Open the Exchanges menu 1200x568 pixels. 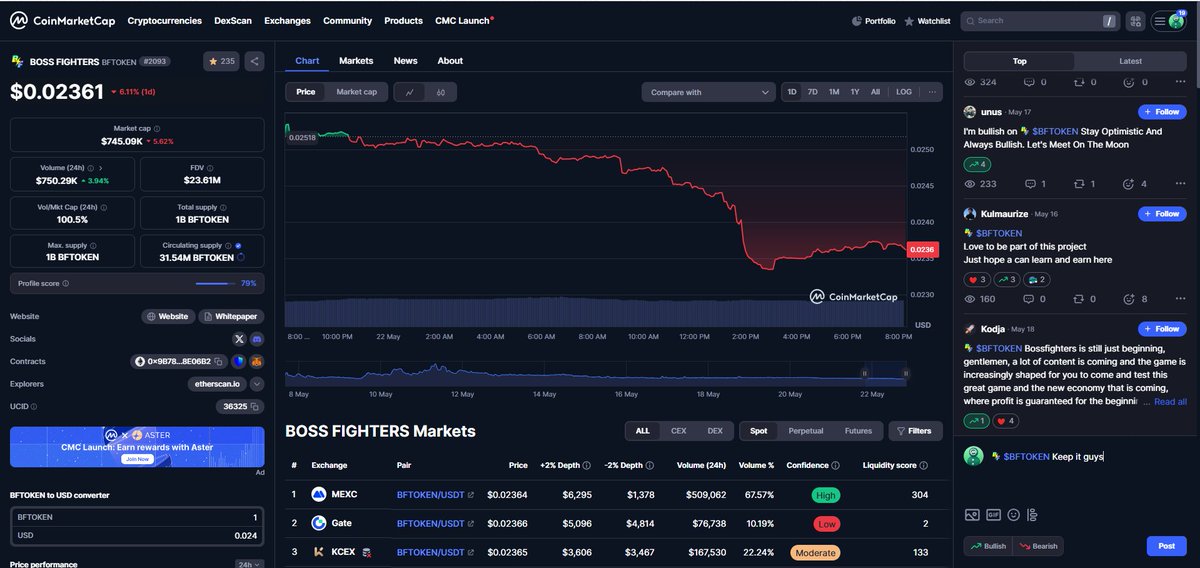pyautogui.click(x=288, y=20)
